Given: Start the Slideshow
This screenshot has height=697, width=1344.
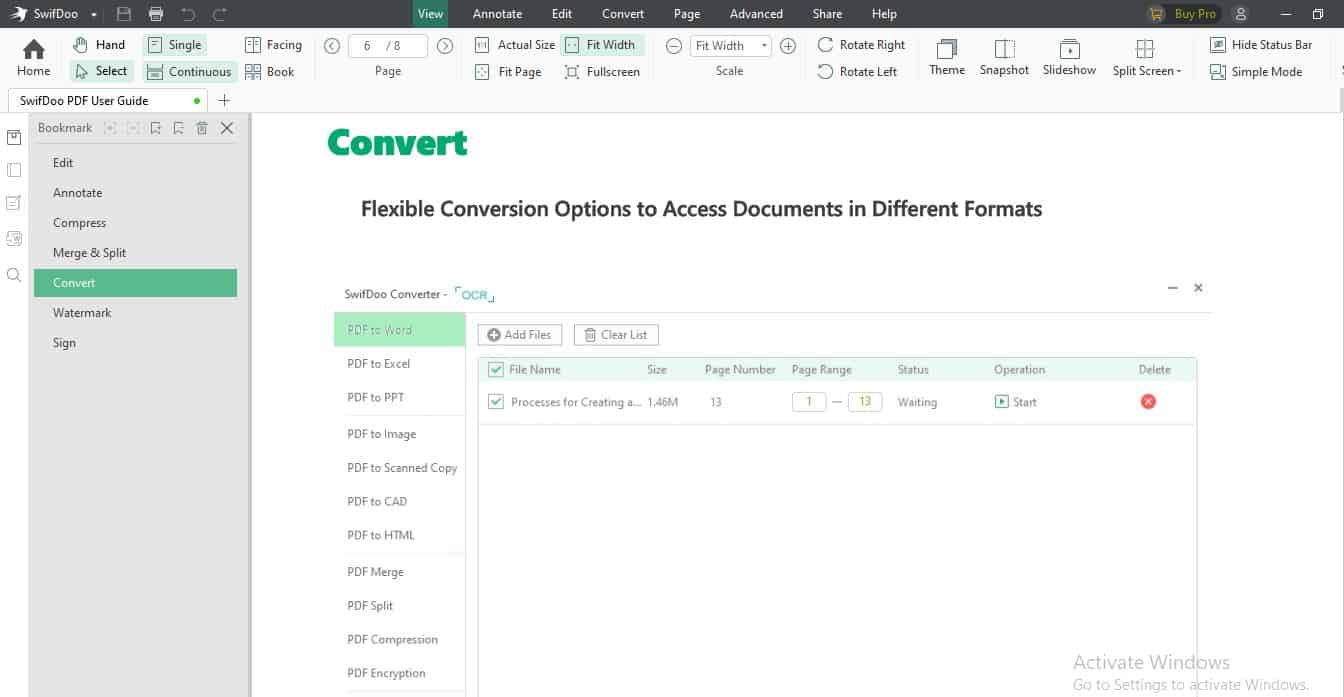Looking at the screenshot, I should click(x=1069, y=58).
